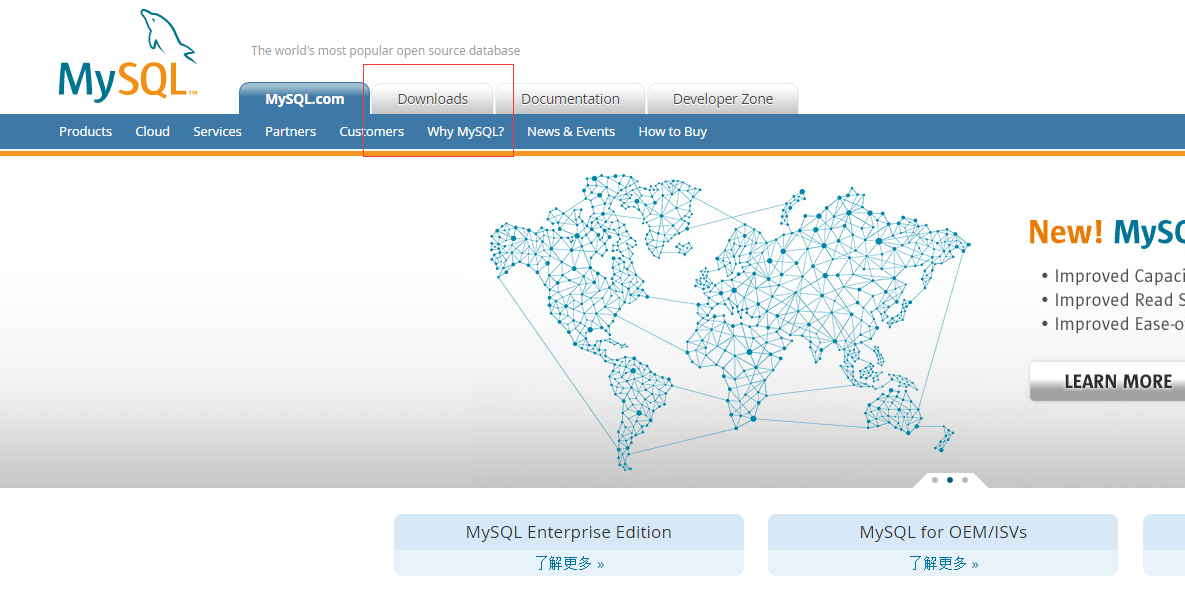
Task: Click 了解更多 under MySQL for OEM/ISVs
Action: pyautogui.click(x=943, y=564)
